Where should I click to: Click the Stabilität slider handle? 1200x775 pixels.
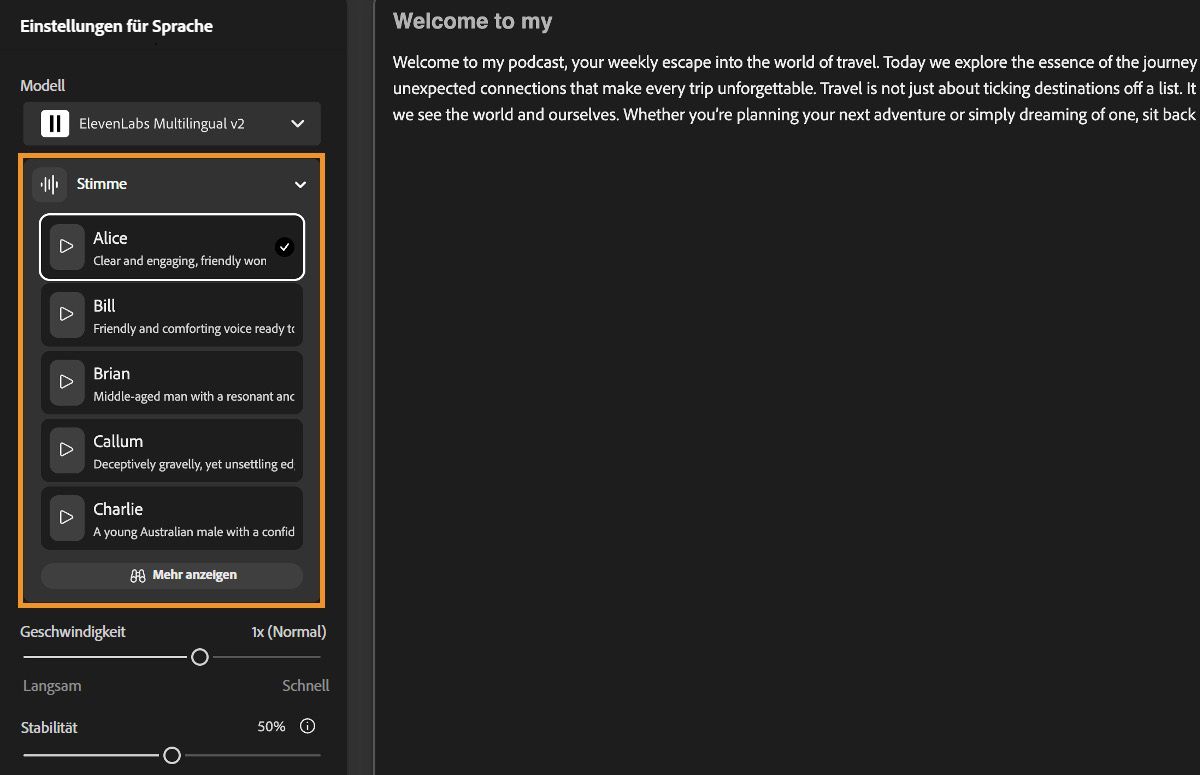[172, 755]
